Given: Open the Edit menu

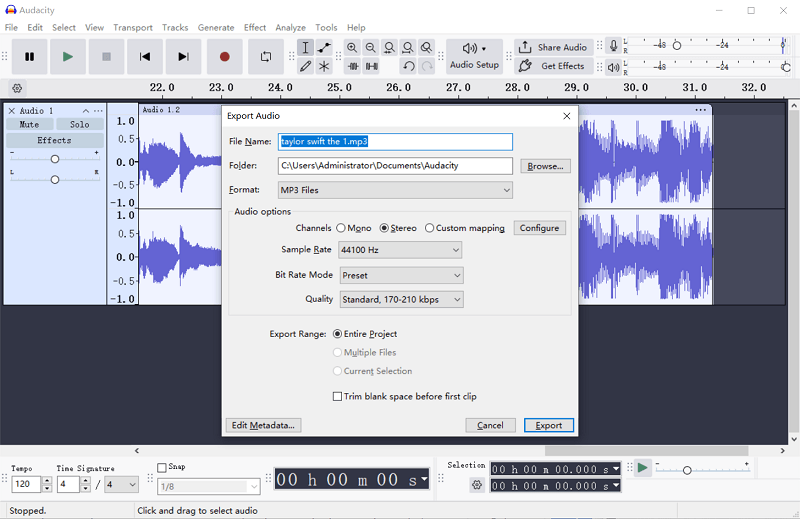Looking at the screenshot, I should (x=35, y=28).
